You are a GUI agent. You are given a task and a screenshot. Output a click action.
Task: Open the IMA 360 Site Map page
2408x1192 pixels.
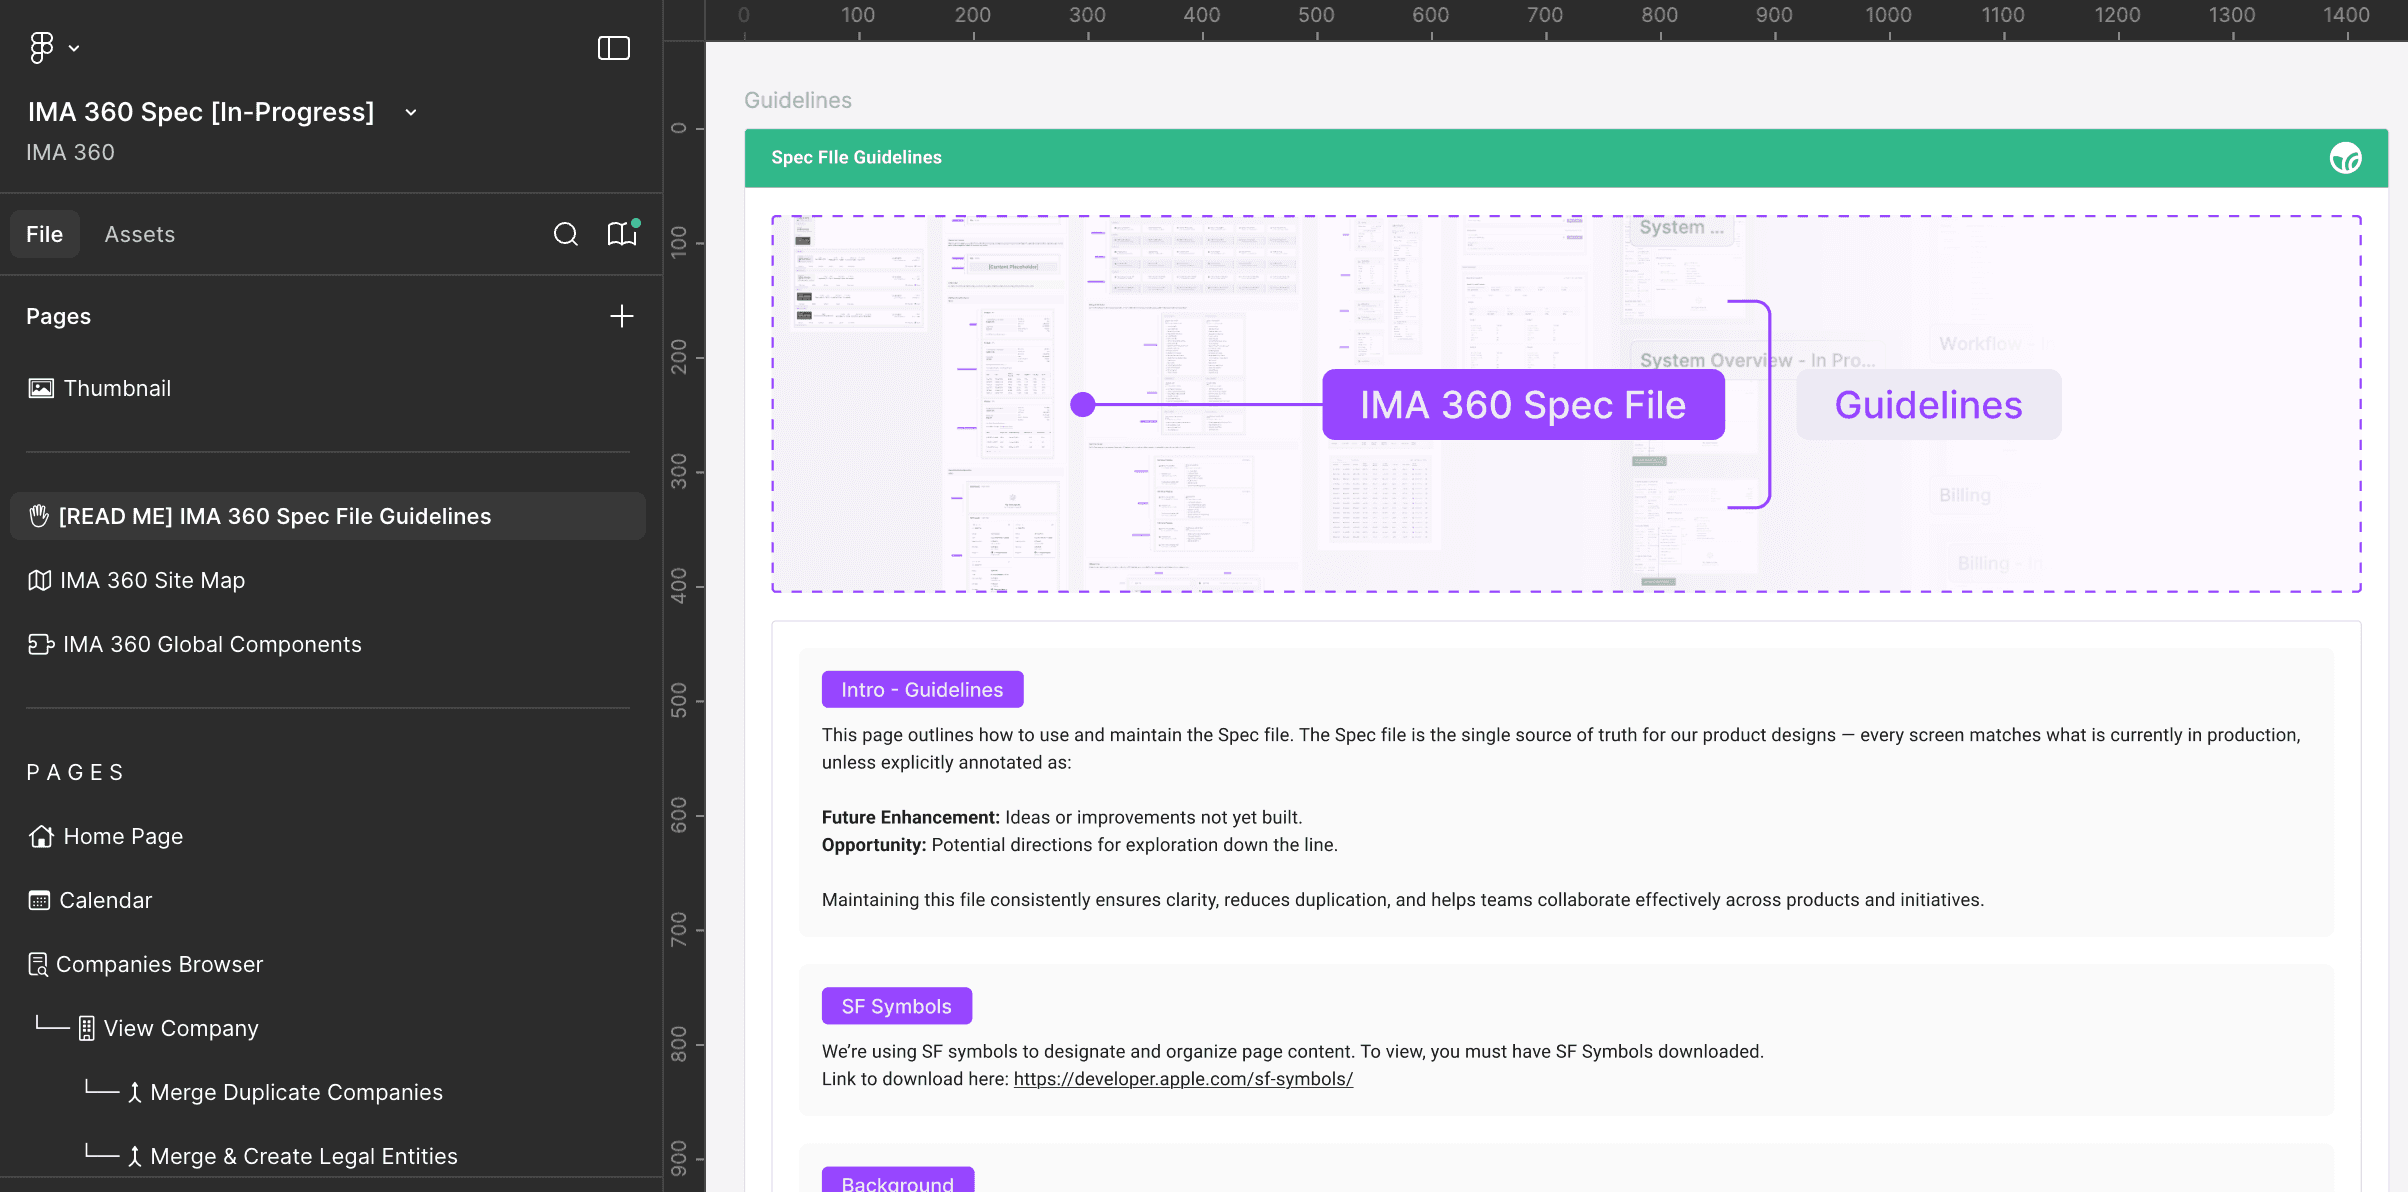click(152, 580)
